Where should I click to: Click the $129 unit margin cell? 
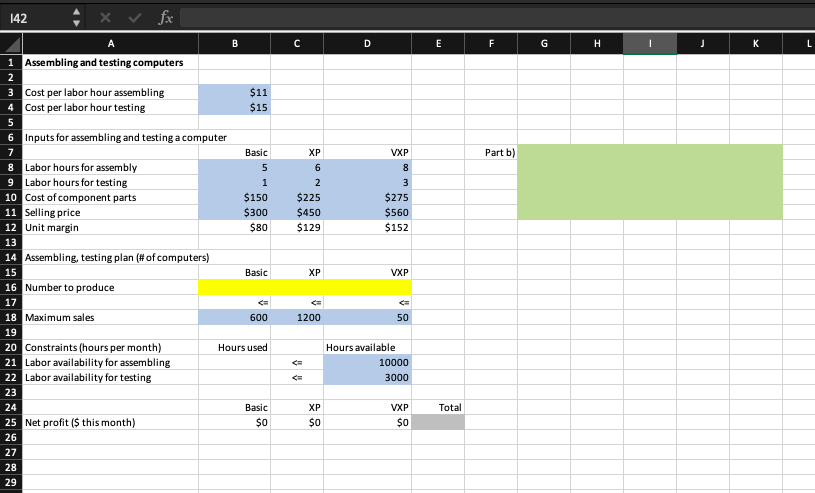coord(297,227)
